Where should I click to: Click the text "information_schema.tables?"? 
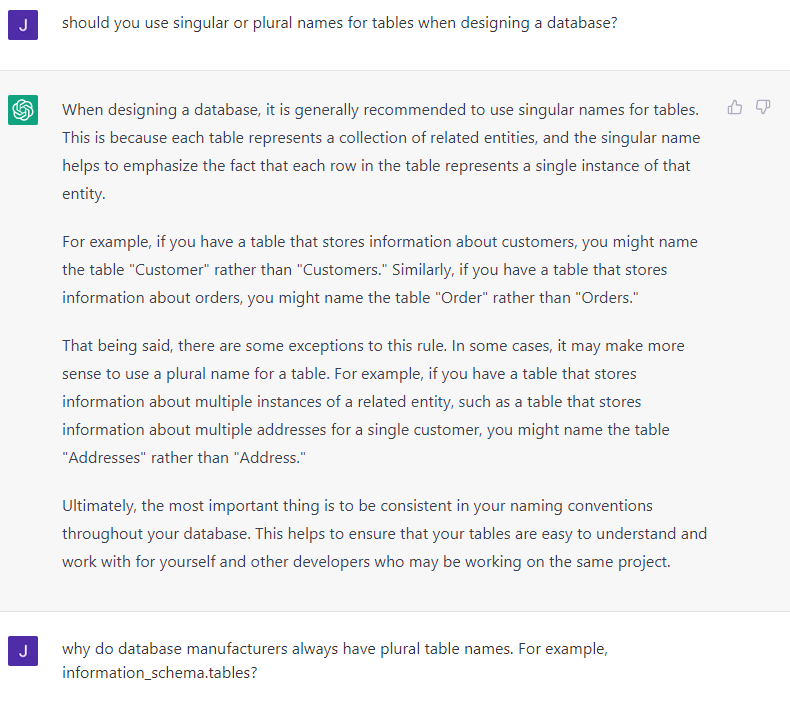pyautogui.click(x=159, y=673)
